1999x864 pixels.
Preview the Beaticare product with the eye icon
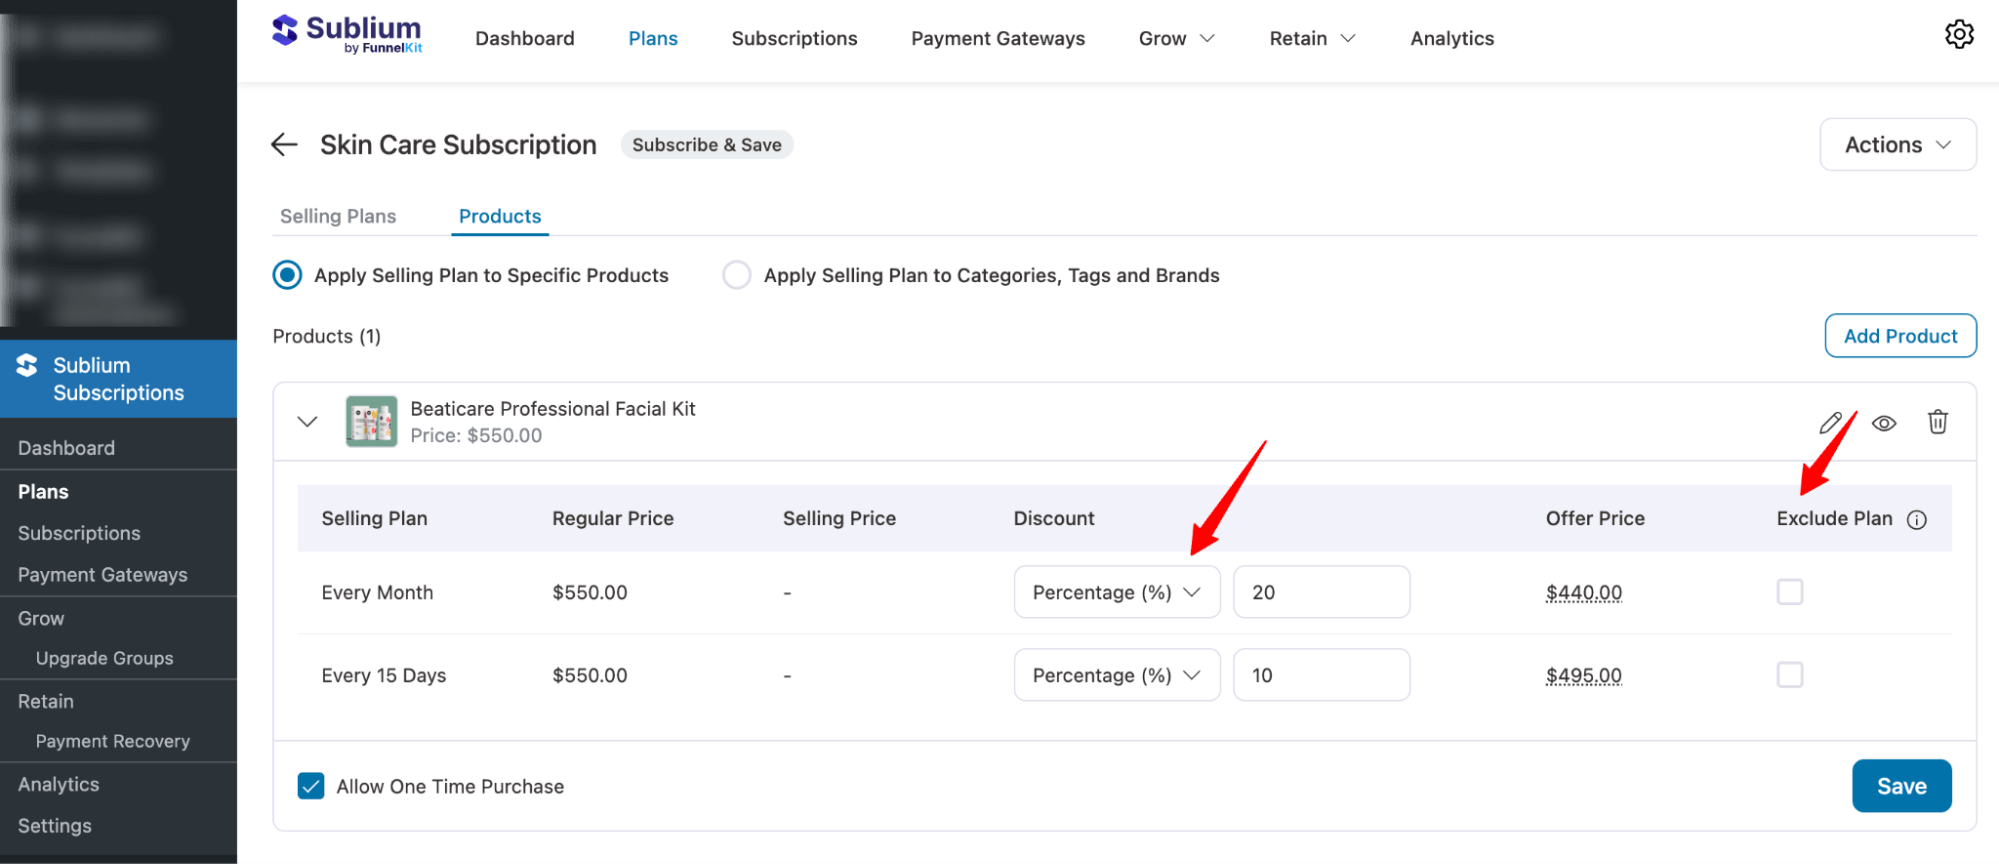point(1884,423)
